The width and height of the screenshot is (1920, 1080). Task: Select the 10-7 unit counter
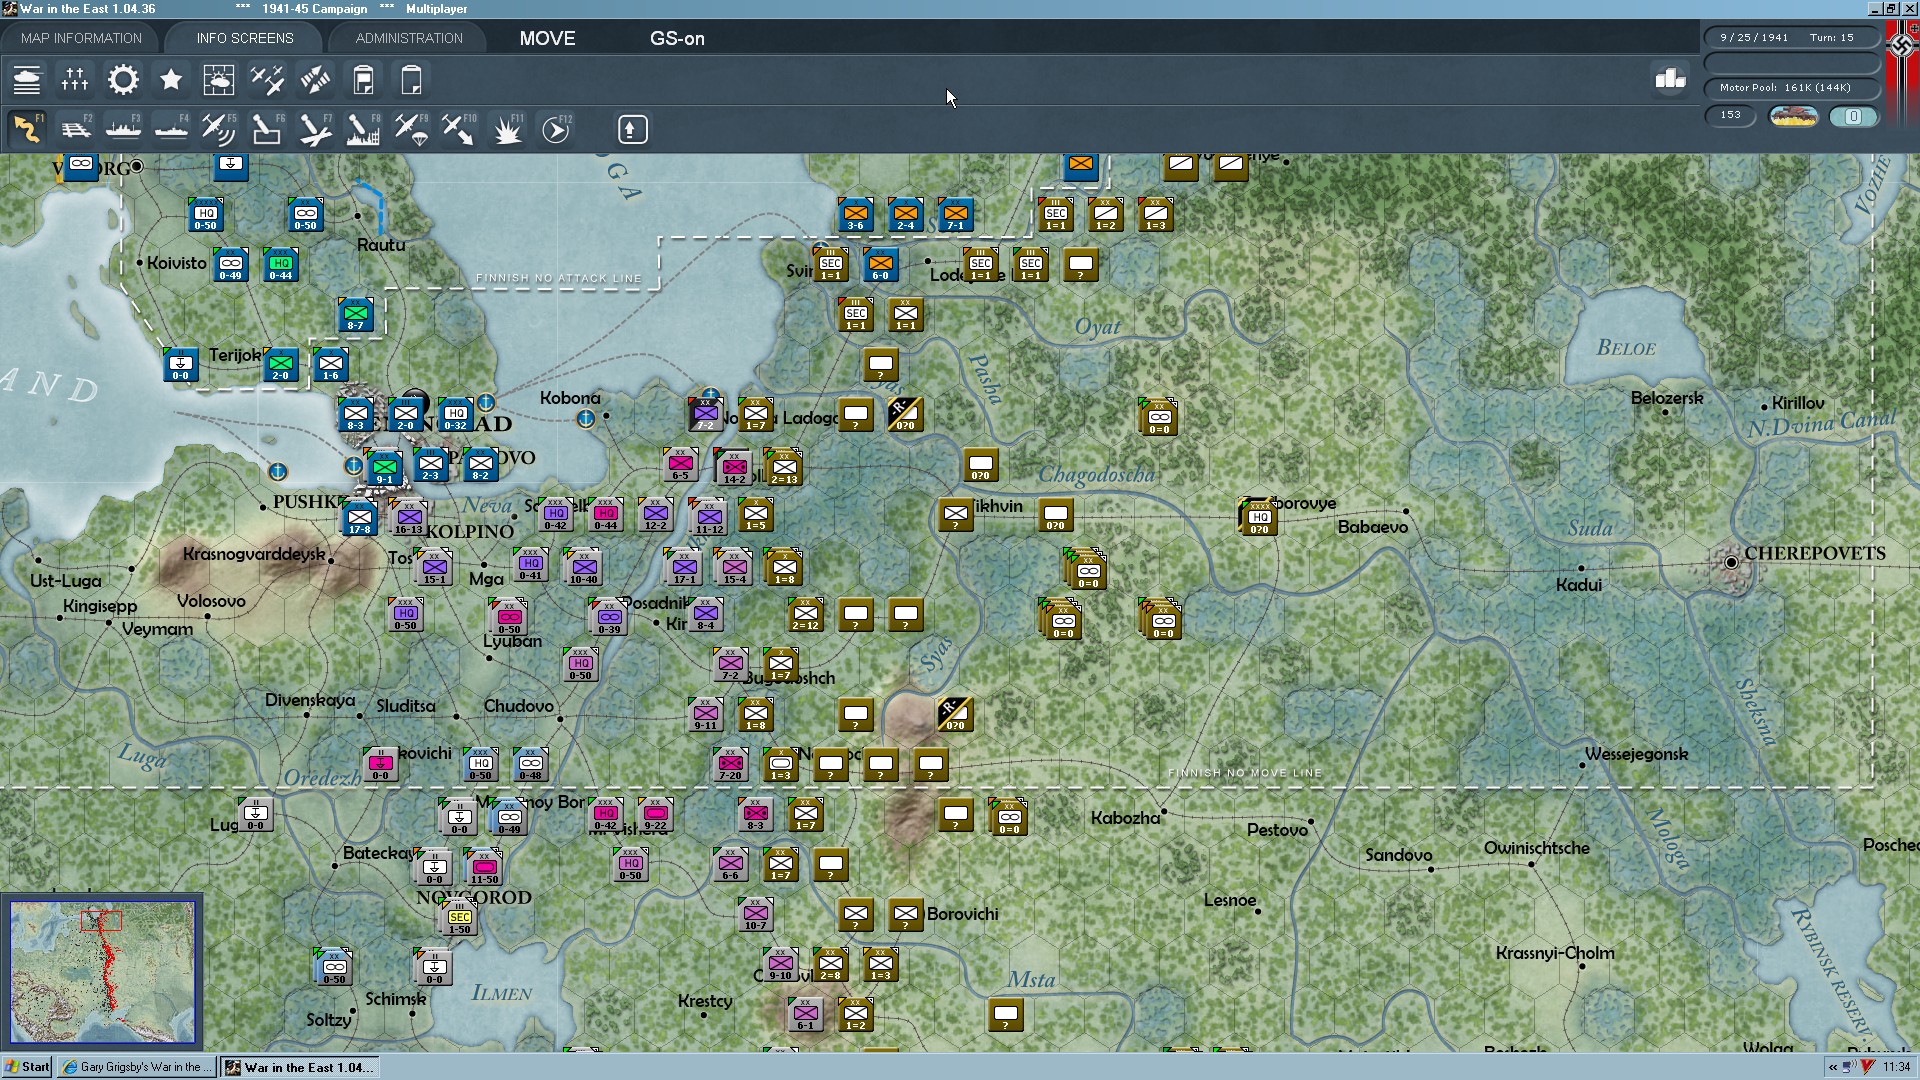point(755,916)
